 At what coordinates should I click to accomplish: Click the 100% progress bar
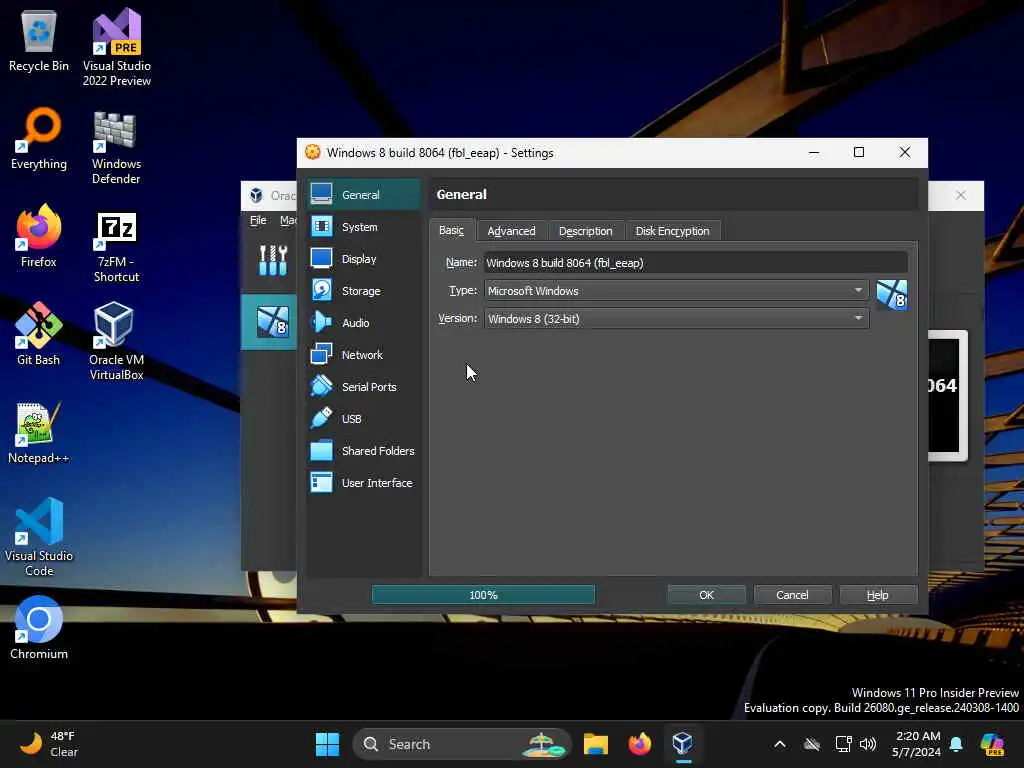[483, 595]
